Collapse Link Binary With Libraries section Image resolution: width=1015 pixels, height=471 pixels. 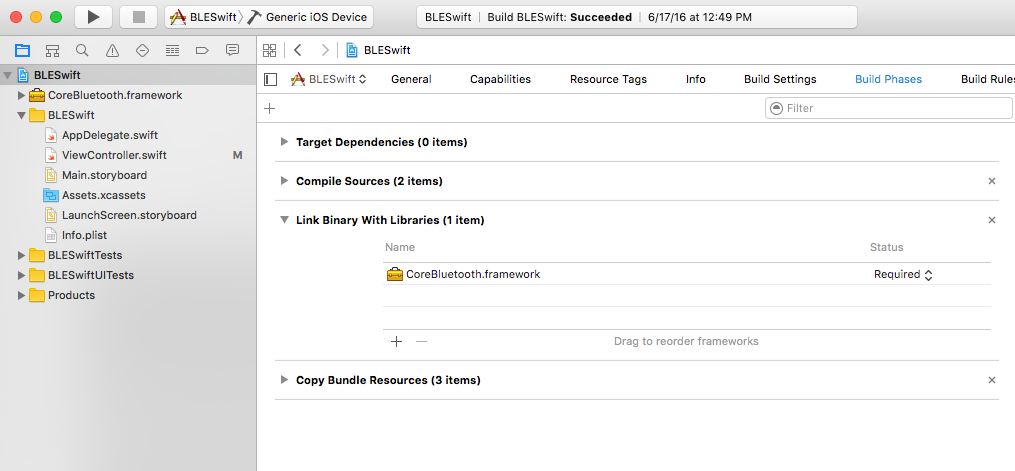[284, 220]
